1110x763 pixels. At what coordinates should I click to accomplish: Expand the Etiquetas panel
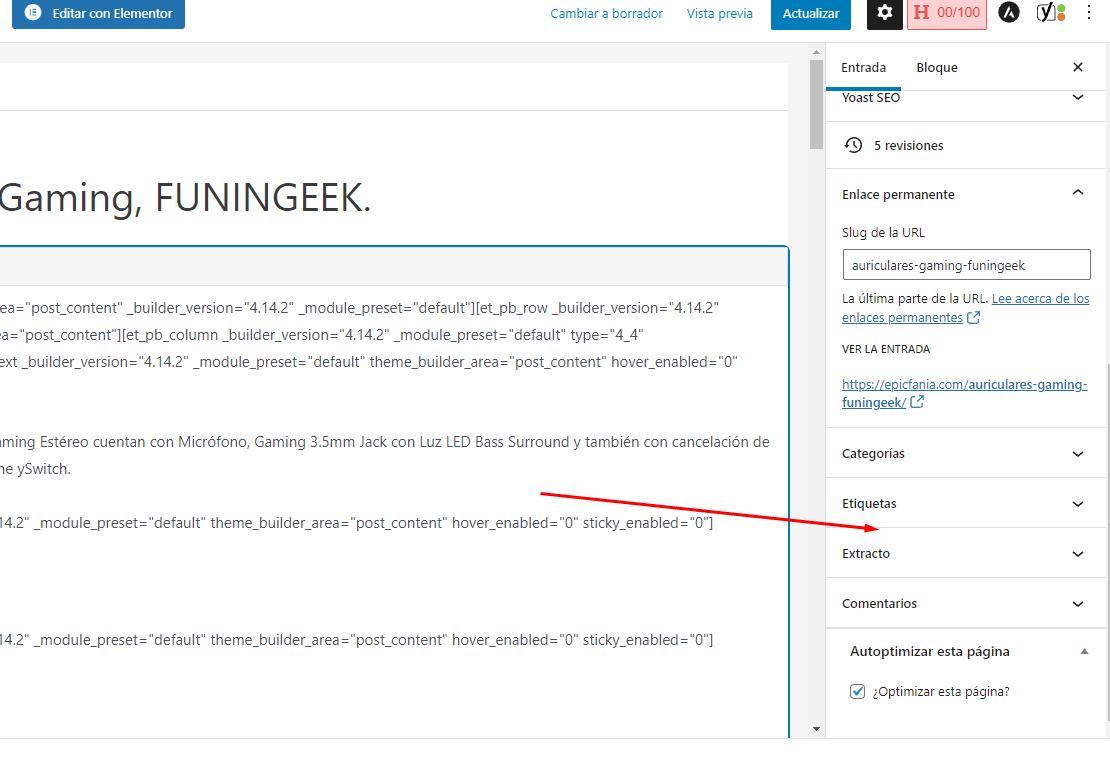966,504
